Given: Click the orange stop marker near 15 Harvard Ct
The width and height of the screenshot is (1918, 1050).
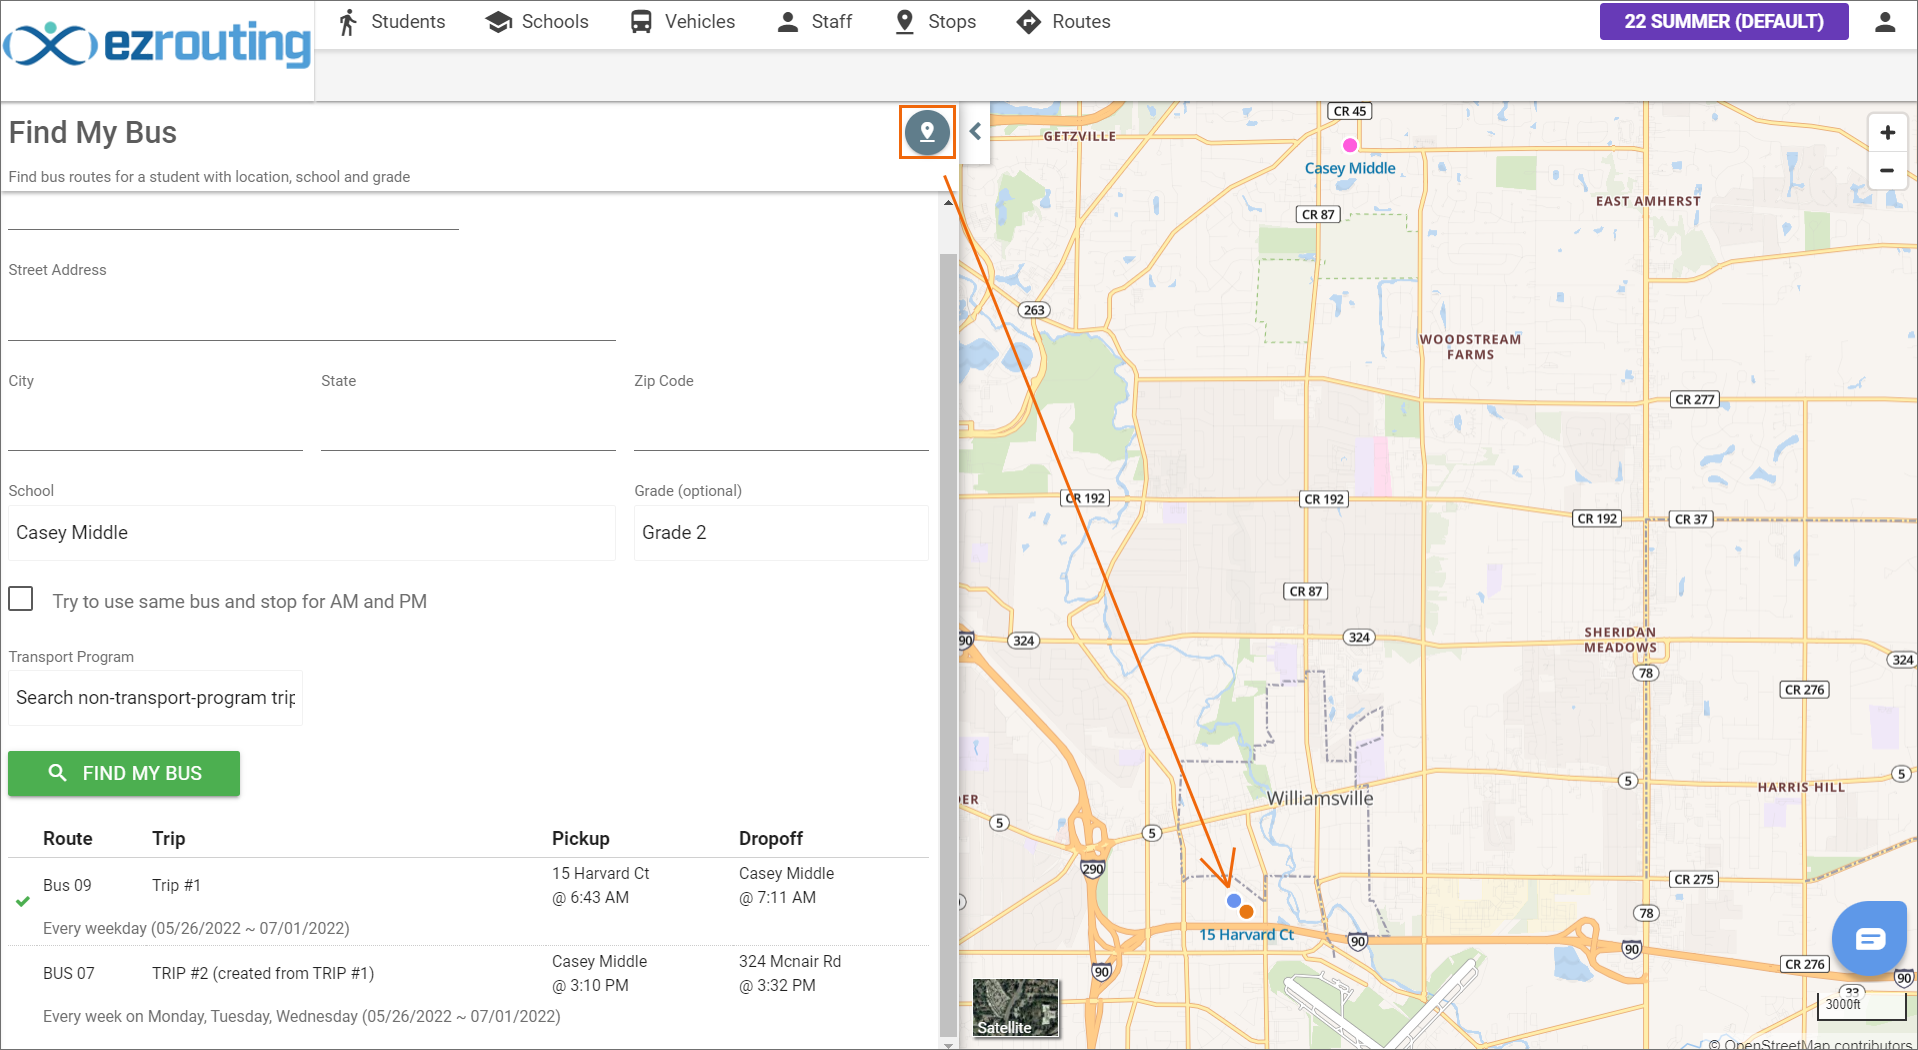Looking at the screenshot, I should pos(1246,912).
